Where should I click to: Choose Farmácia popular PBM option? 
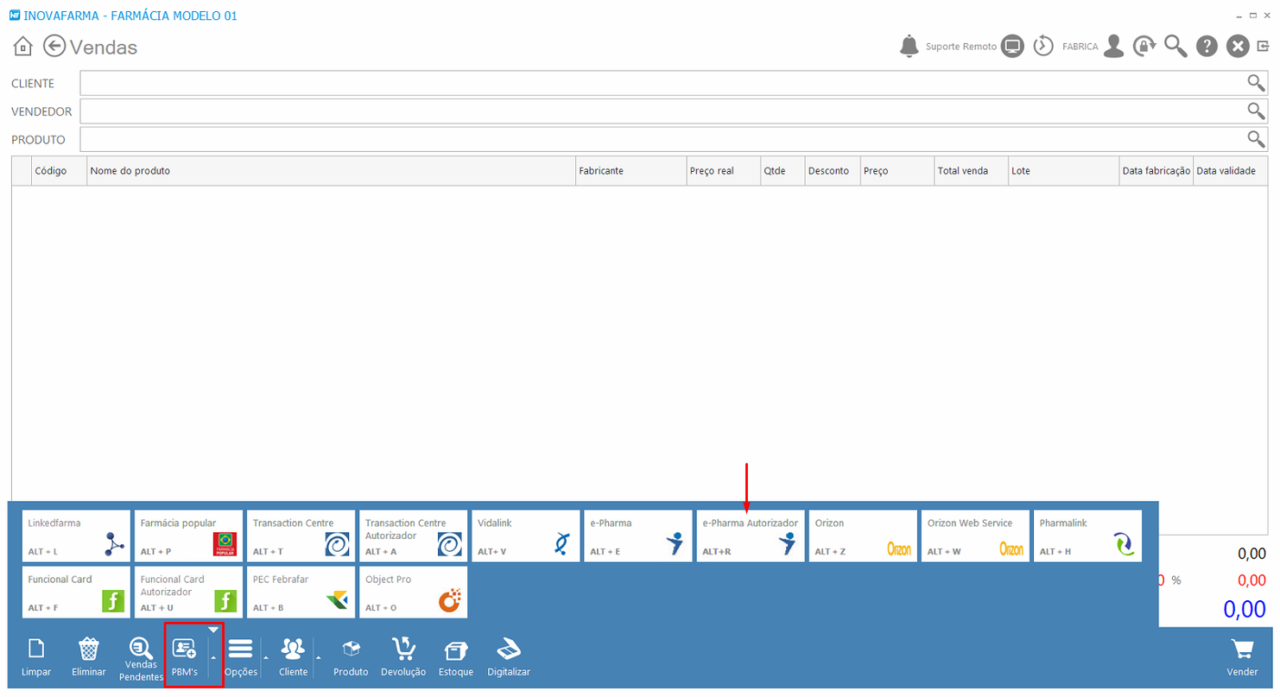tap(189, 536)
